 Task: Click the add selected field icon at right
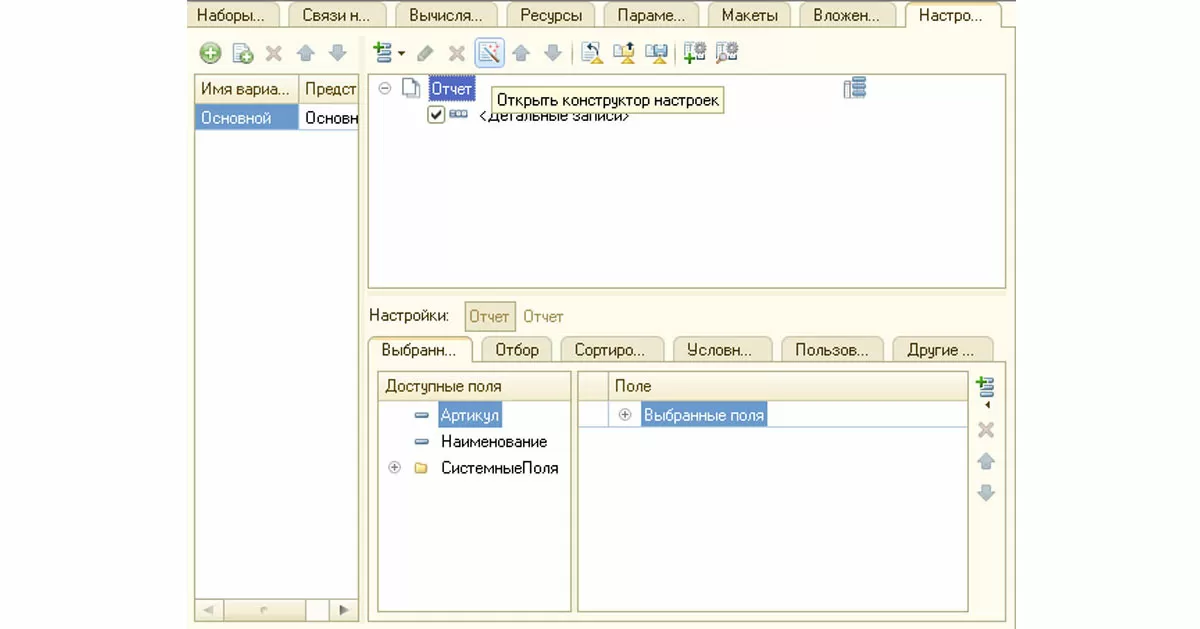[x=985, y=387]
